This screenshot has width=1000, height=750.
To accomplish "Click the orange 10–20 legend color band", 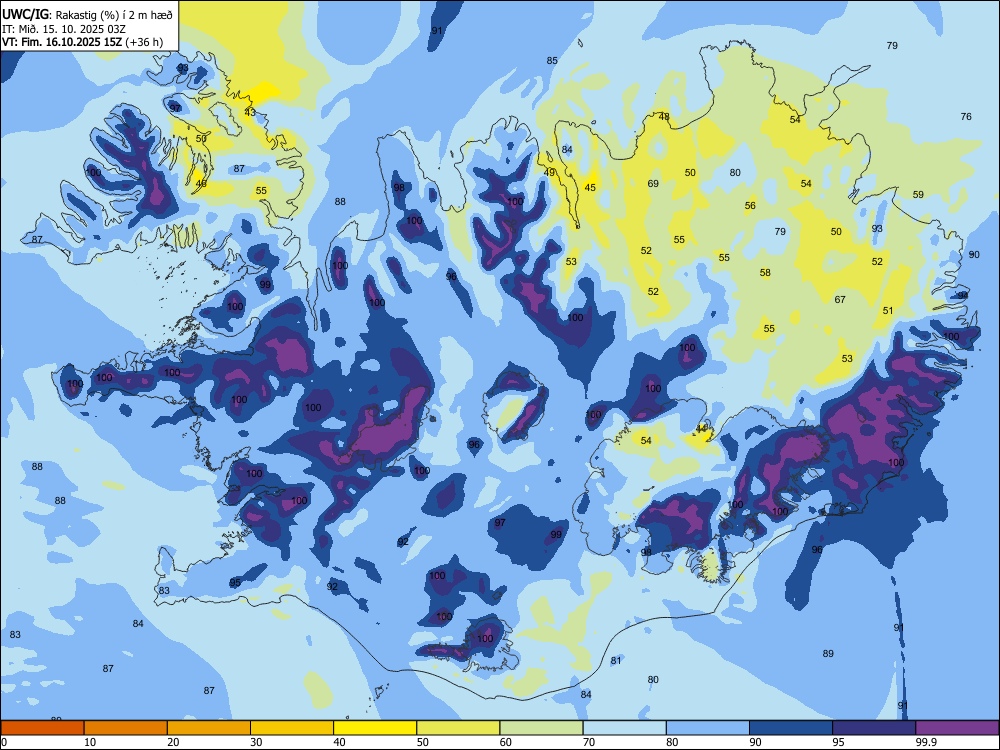I will click(126, 728).
